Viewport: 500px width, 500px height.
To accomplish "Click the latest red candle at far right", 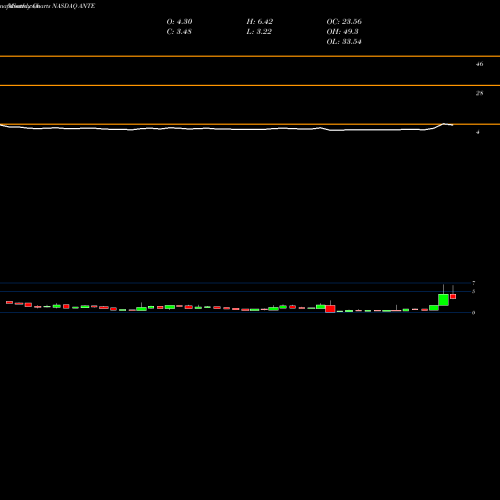I will [453, 296].
